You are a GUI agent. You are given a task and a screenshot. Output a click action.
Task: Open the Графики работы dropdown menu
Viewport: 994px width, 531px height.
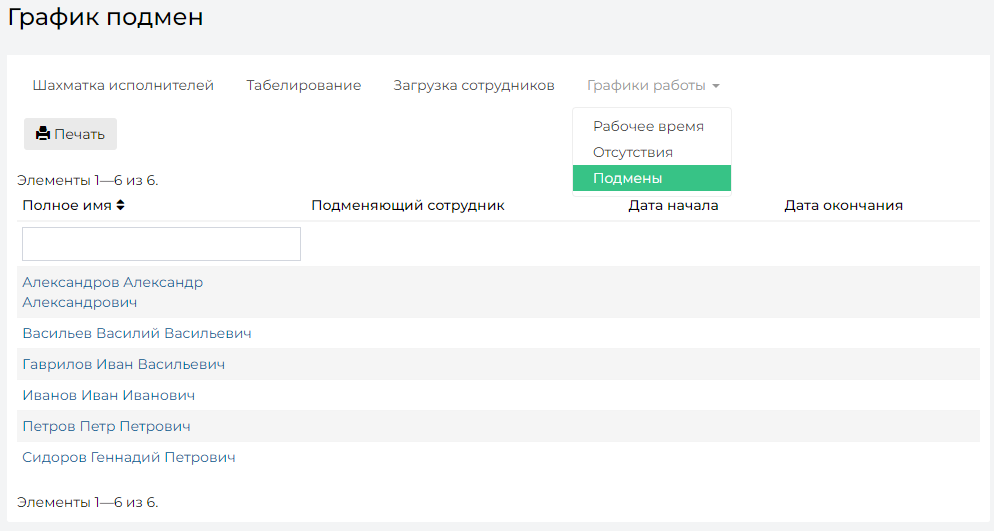point(653,86)
